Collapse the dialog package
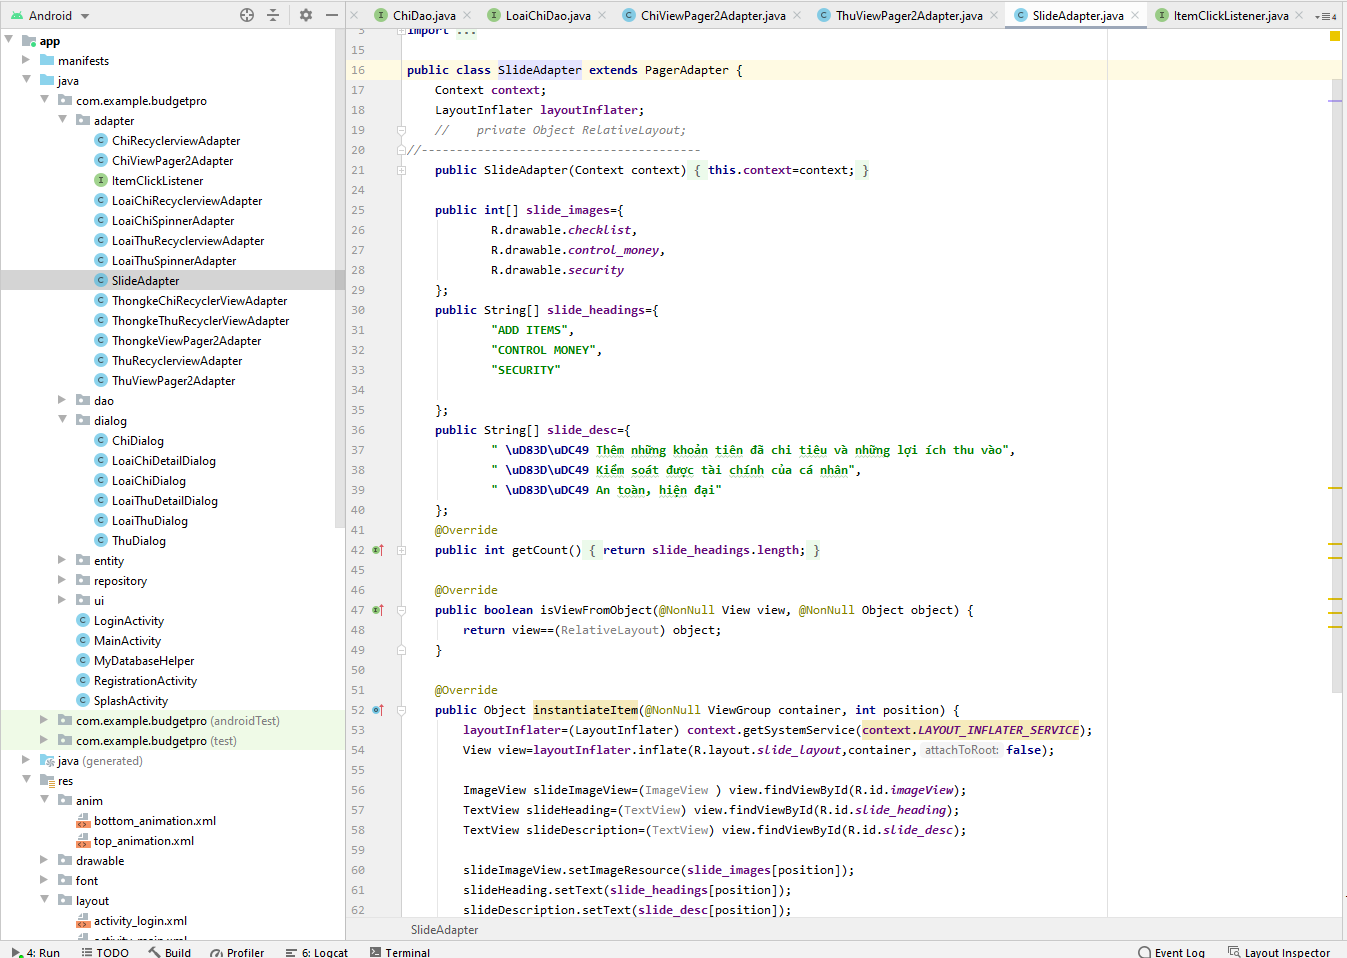1347x958 pixels. pos(63,420)
